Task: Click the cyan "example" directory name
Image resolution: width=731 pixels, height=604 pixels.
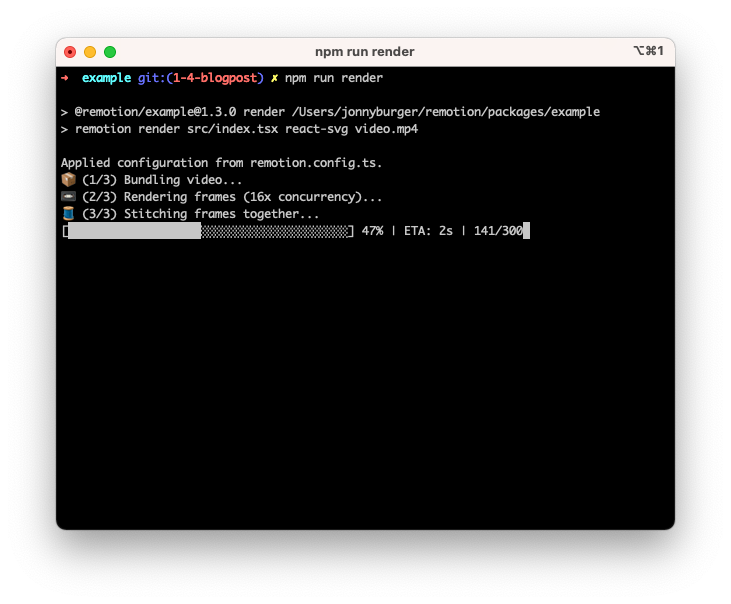Action: pyautogui.click(x=106, y=78)
